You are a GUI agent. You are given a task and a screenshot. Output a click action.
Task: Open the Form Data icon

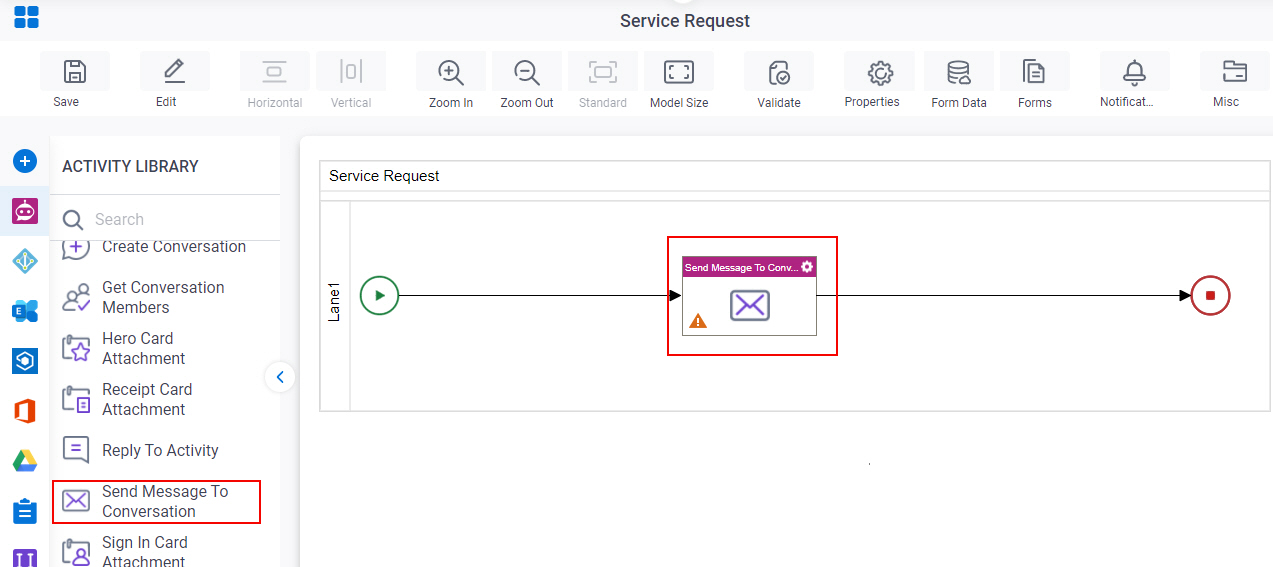[x=959, y=72]
